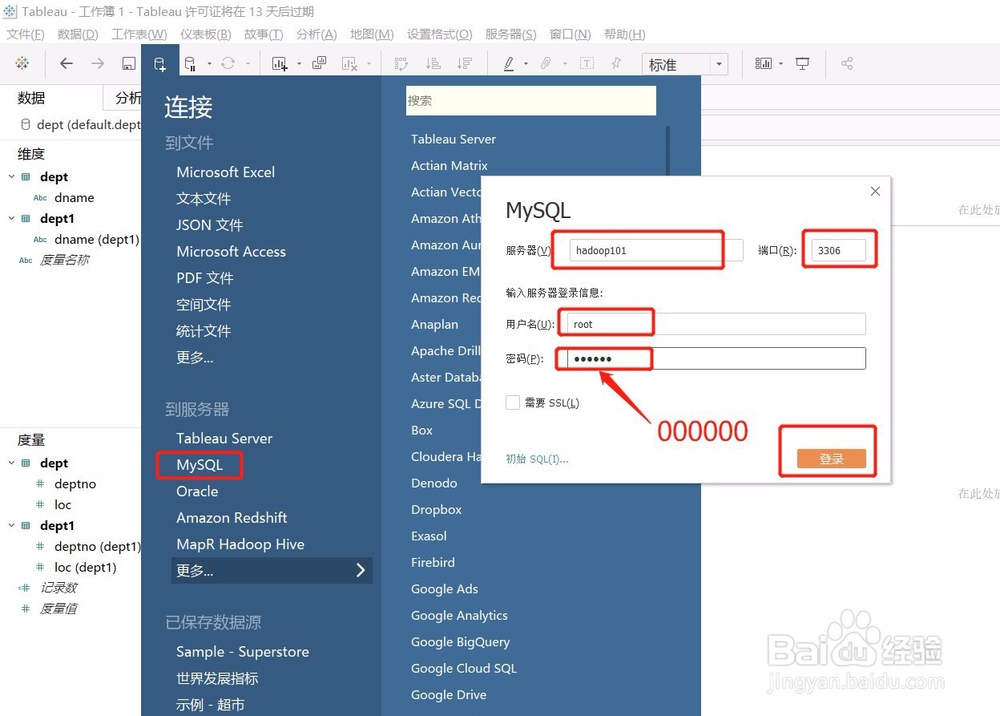Image resolution: width=1000 pixels, height=716 pixels.
Task: Select Amazon Redshift connector
Action: click(232, 518)
